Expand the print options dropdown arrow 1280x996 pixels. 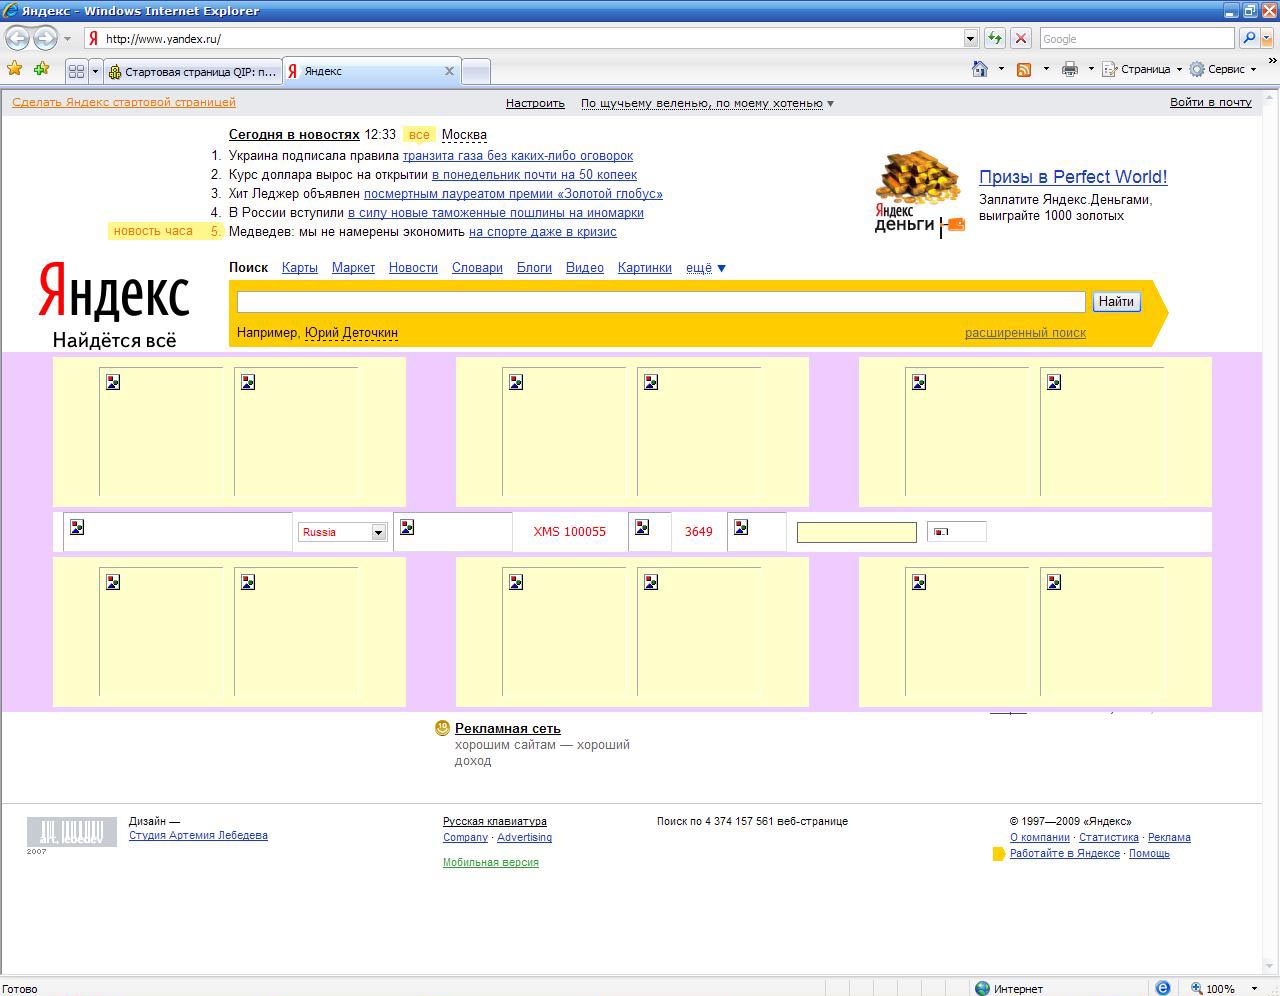point(1091,69)
